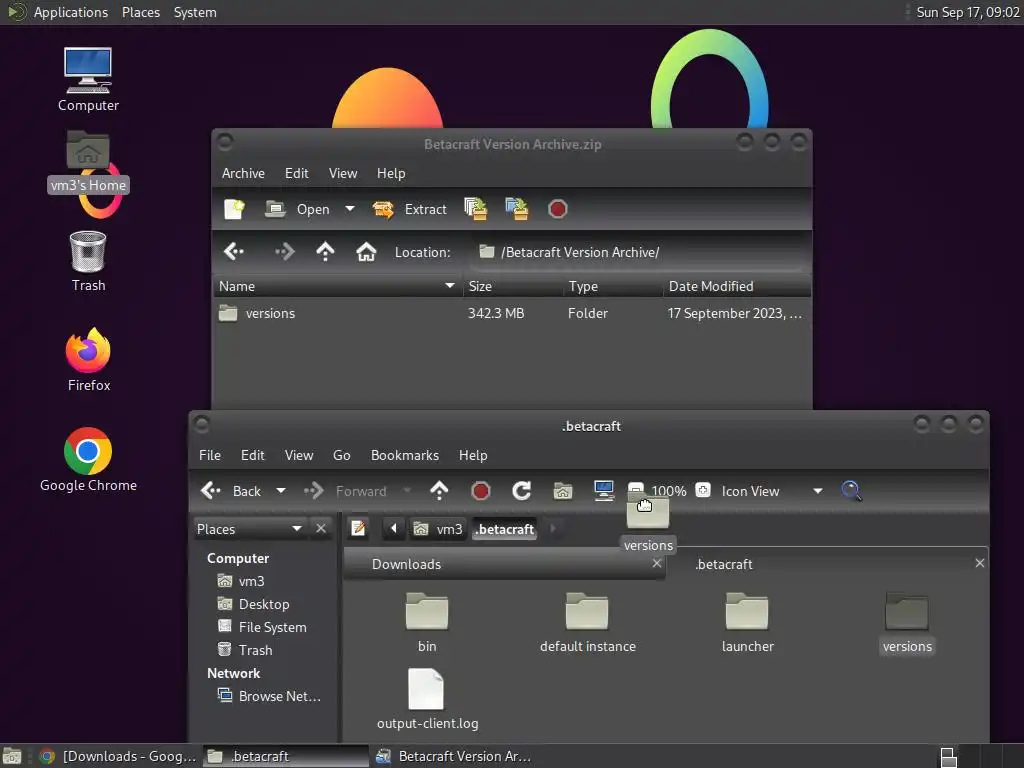This screenshot has height=768, width=1024.
Task: Go up one level in archive manager
Action: pyautogui.click(x=325, y=251)
